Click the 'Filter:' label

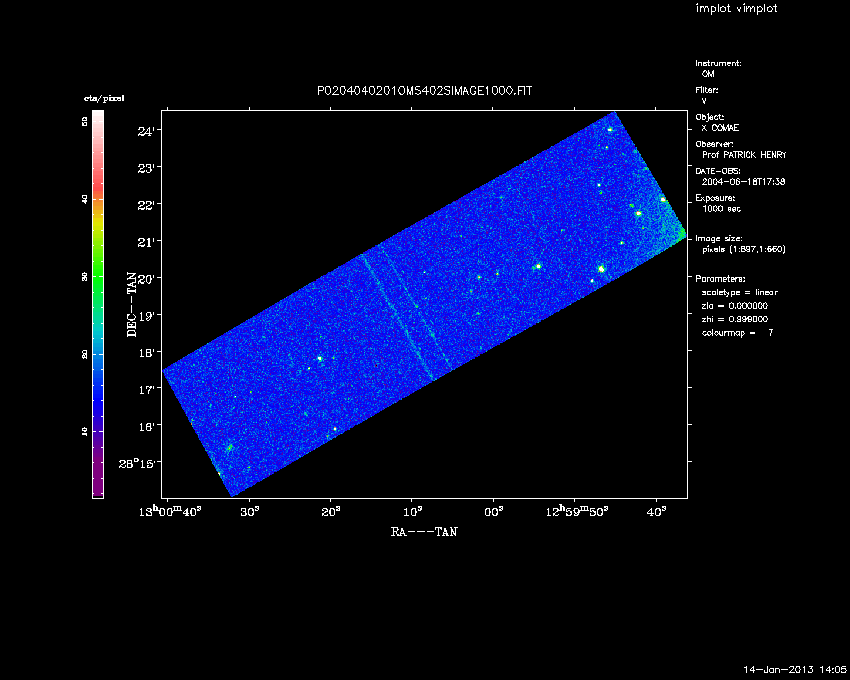tap(707, 90)
